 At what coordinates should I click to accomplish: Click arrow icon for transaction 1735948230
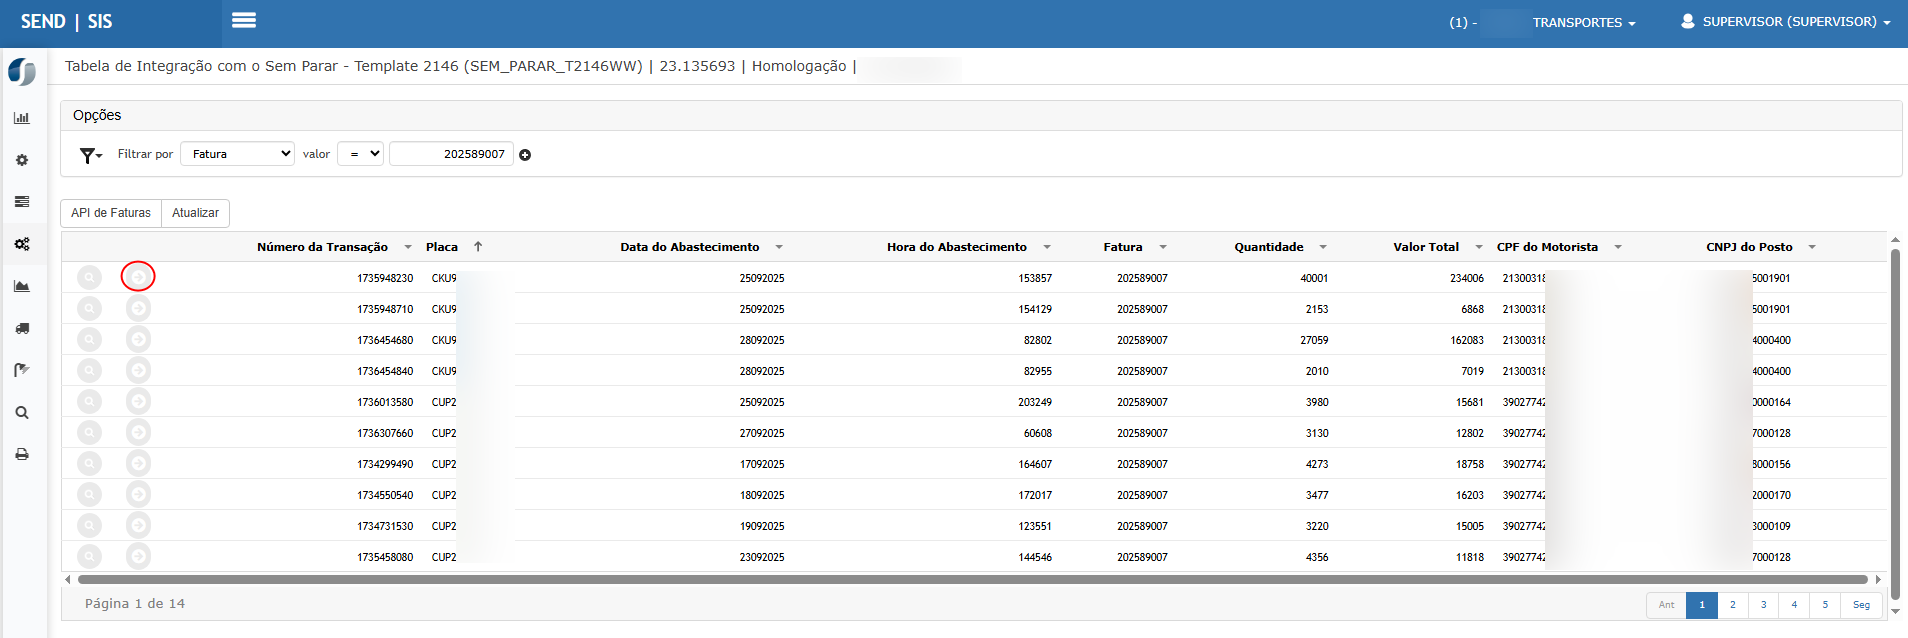tap(138, 277)
